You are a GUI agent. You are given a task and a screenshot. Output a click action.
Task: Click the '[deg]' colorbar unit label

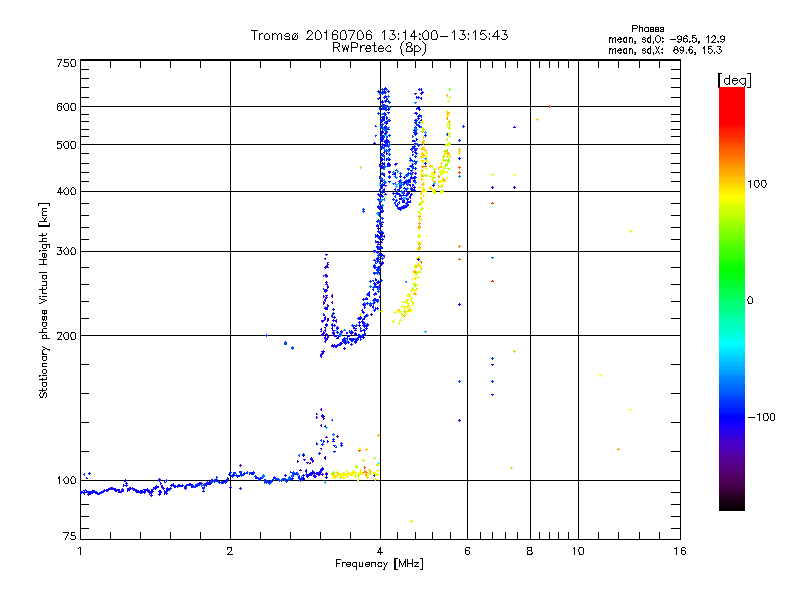pos(734,80)
